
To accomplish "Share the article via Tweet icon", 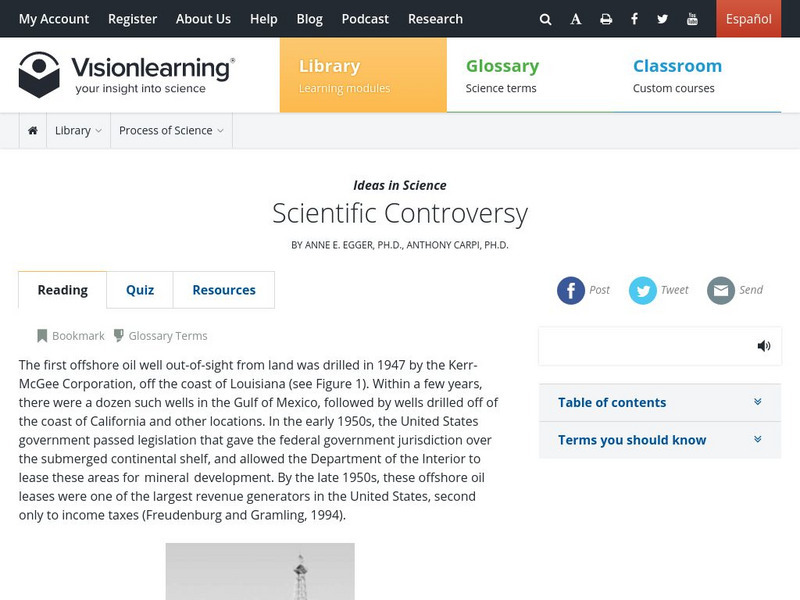I will tap(643, 290).
